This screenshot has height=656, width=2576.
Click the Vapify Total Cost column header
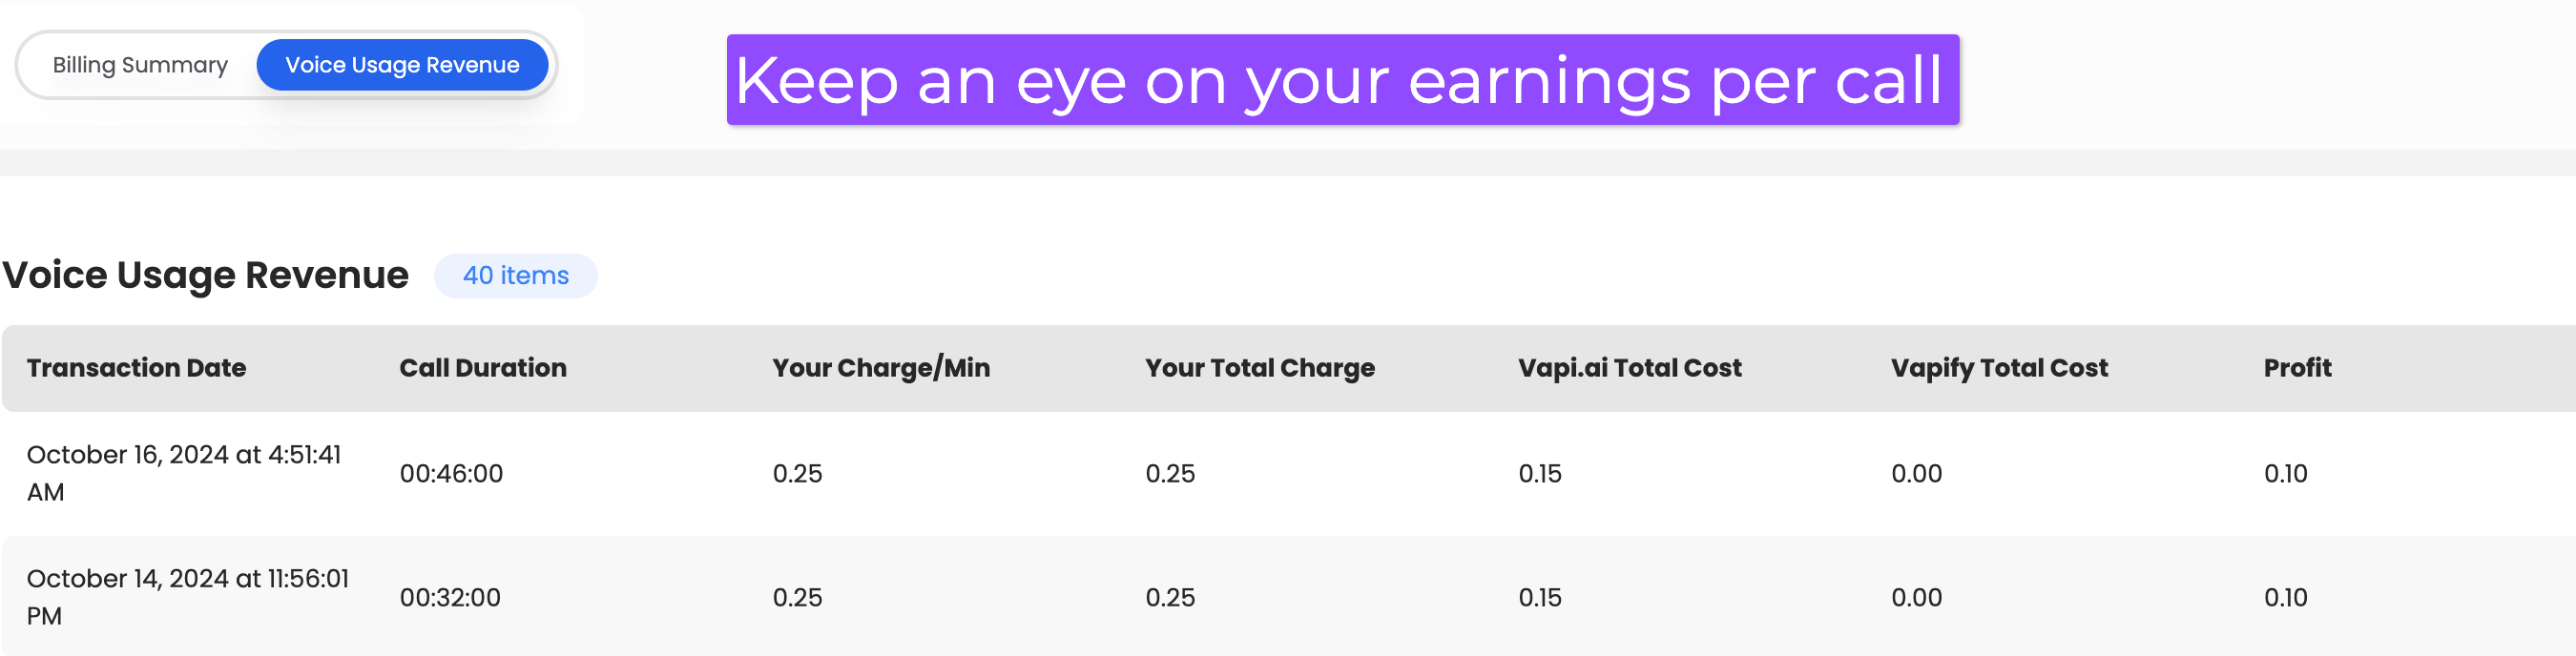[1999, 368]
